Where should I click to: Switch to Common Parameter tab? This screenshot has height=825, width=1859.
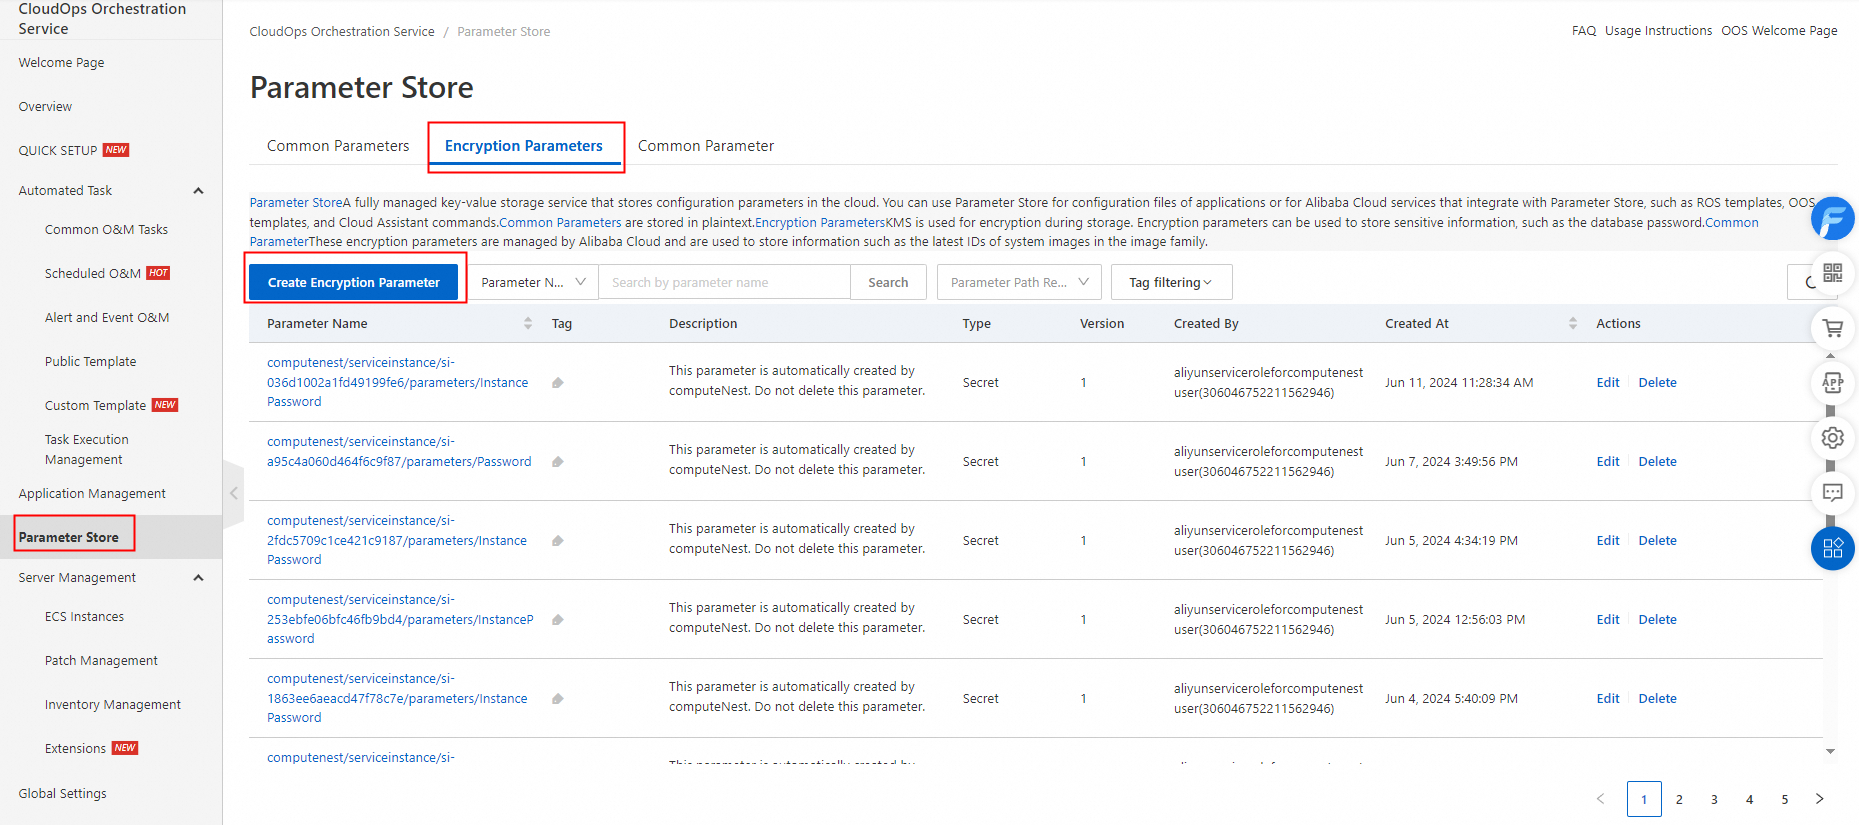tap(706, 146)
